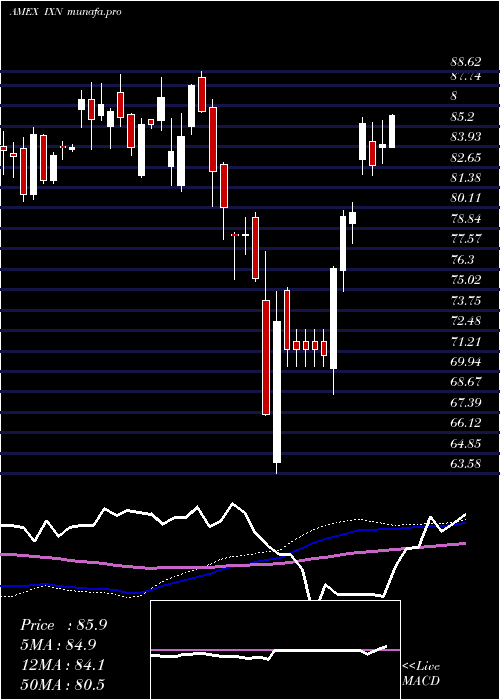The image size is (500, 700).
Task: Click the 64.85 price axis label
Action: pos(466,444)
